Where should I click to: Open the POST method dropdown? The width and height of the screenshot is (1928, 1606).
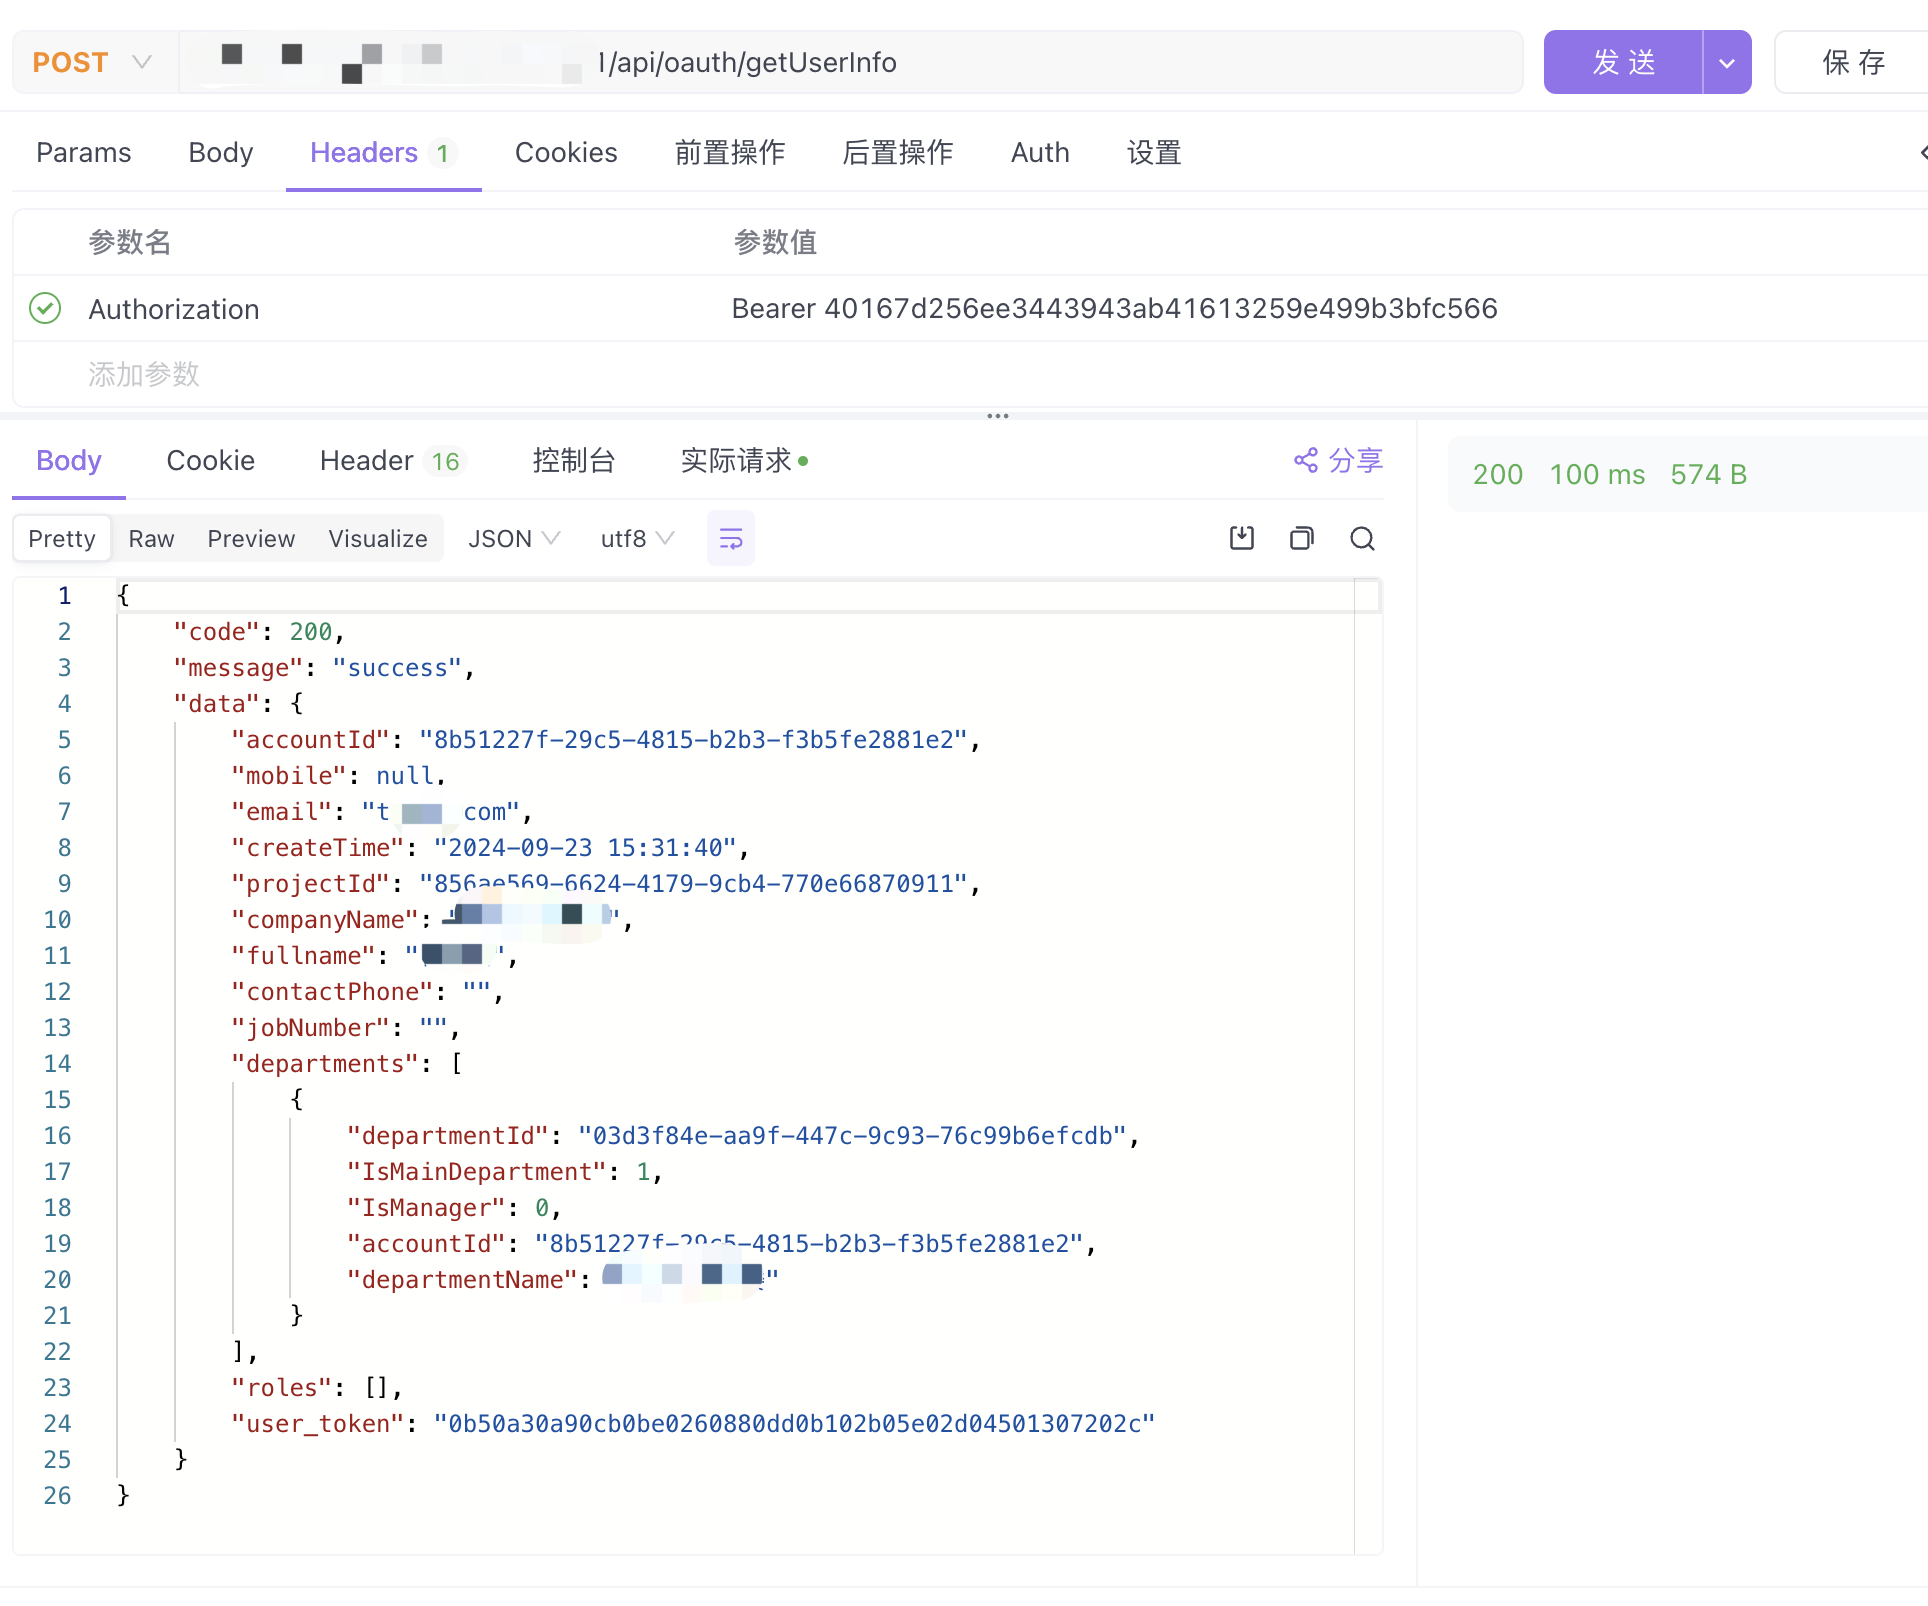point(93,62)
